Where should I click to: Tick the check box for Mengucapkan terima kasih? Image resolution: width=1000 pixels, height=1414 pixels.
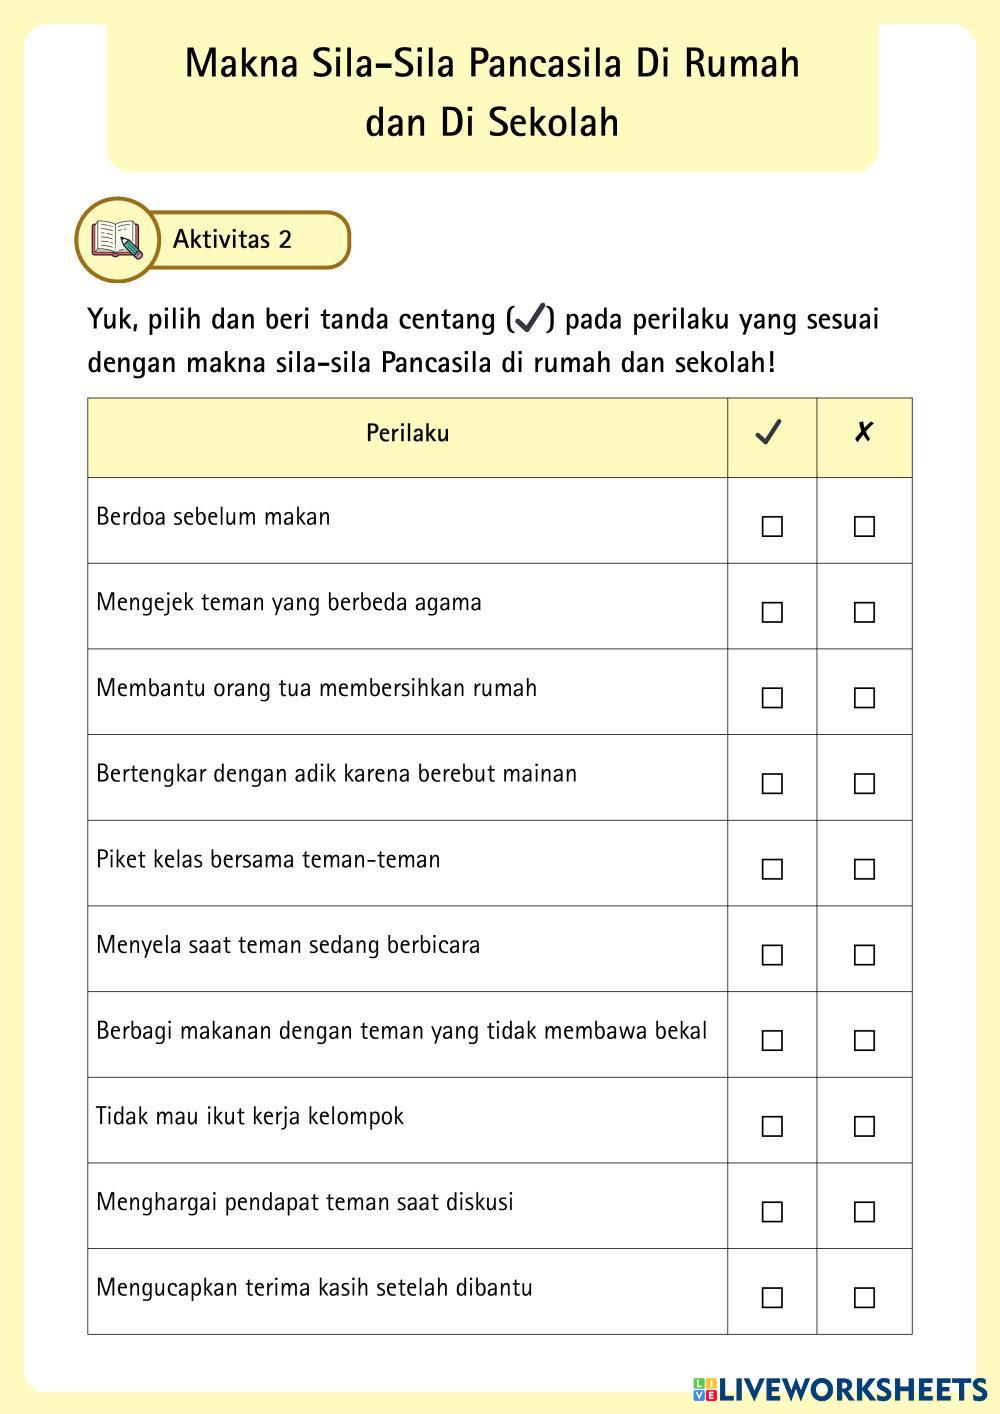772,1298
